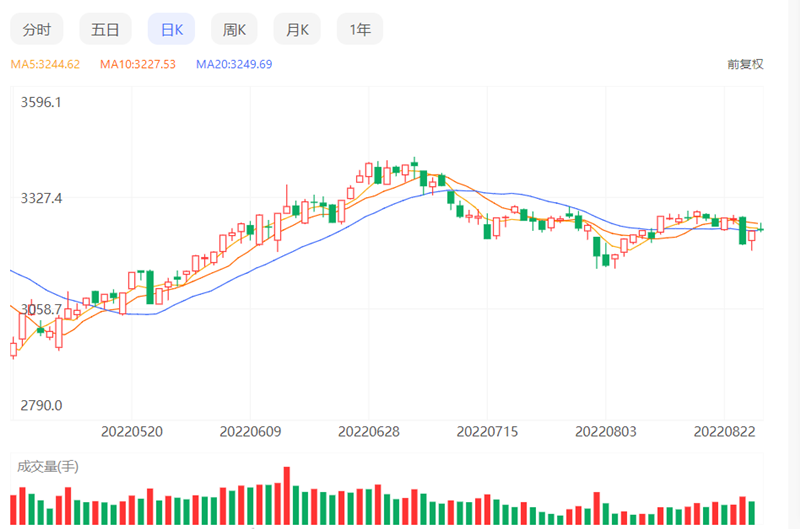The height and width of the screenshot is (529, 800).
Task: Select the 20220822 date marker
Action: tap(724, 432)
